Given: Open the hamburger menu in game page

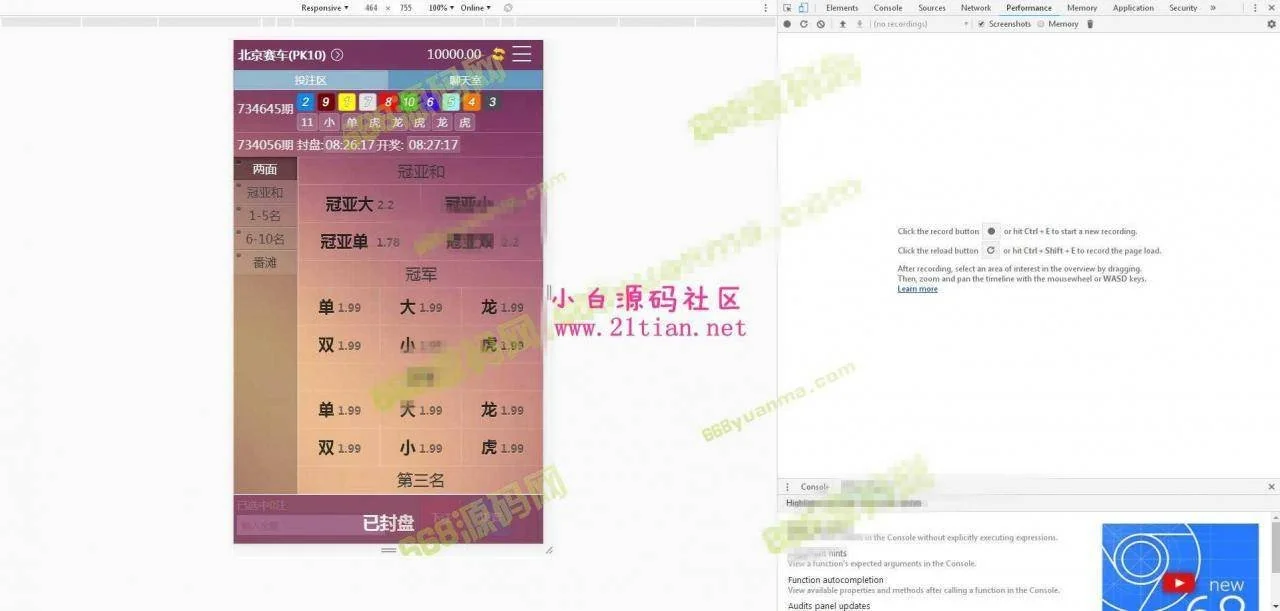Looking at the screenshot, I should point(522,54).
